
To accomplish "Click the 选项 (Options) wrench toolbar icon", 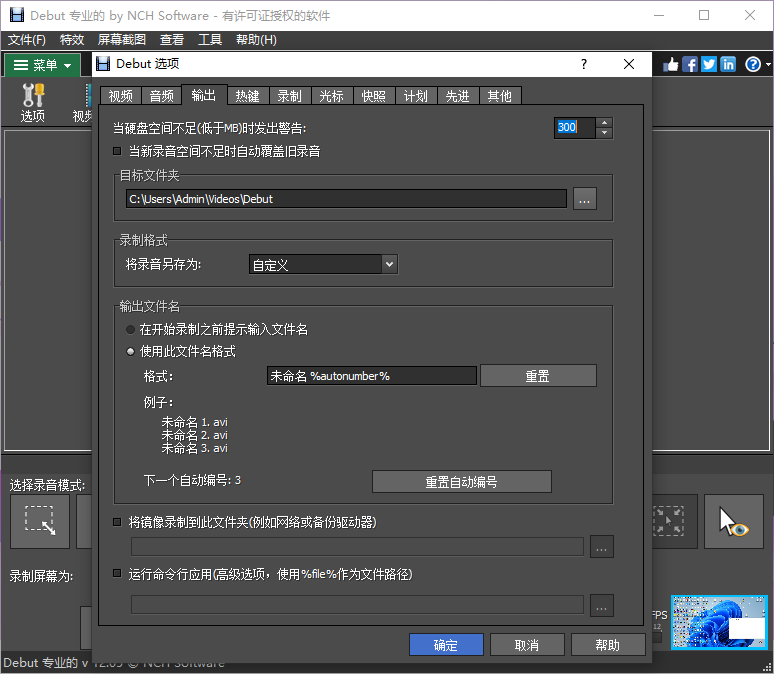I will pyautogui.click(x=33, y=102).
